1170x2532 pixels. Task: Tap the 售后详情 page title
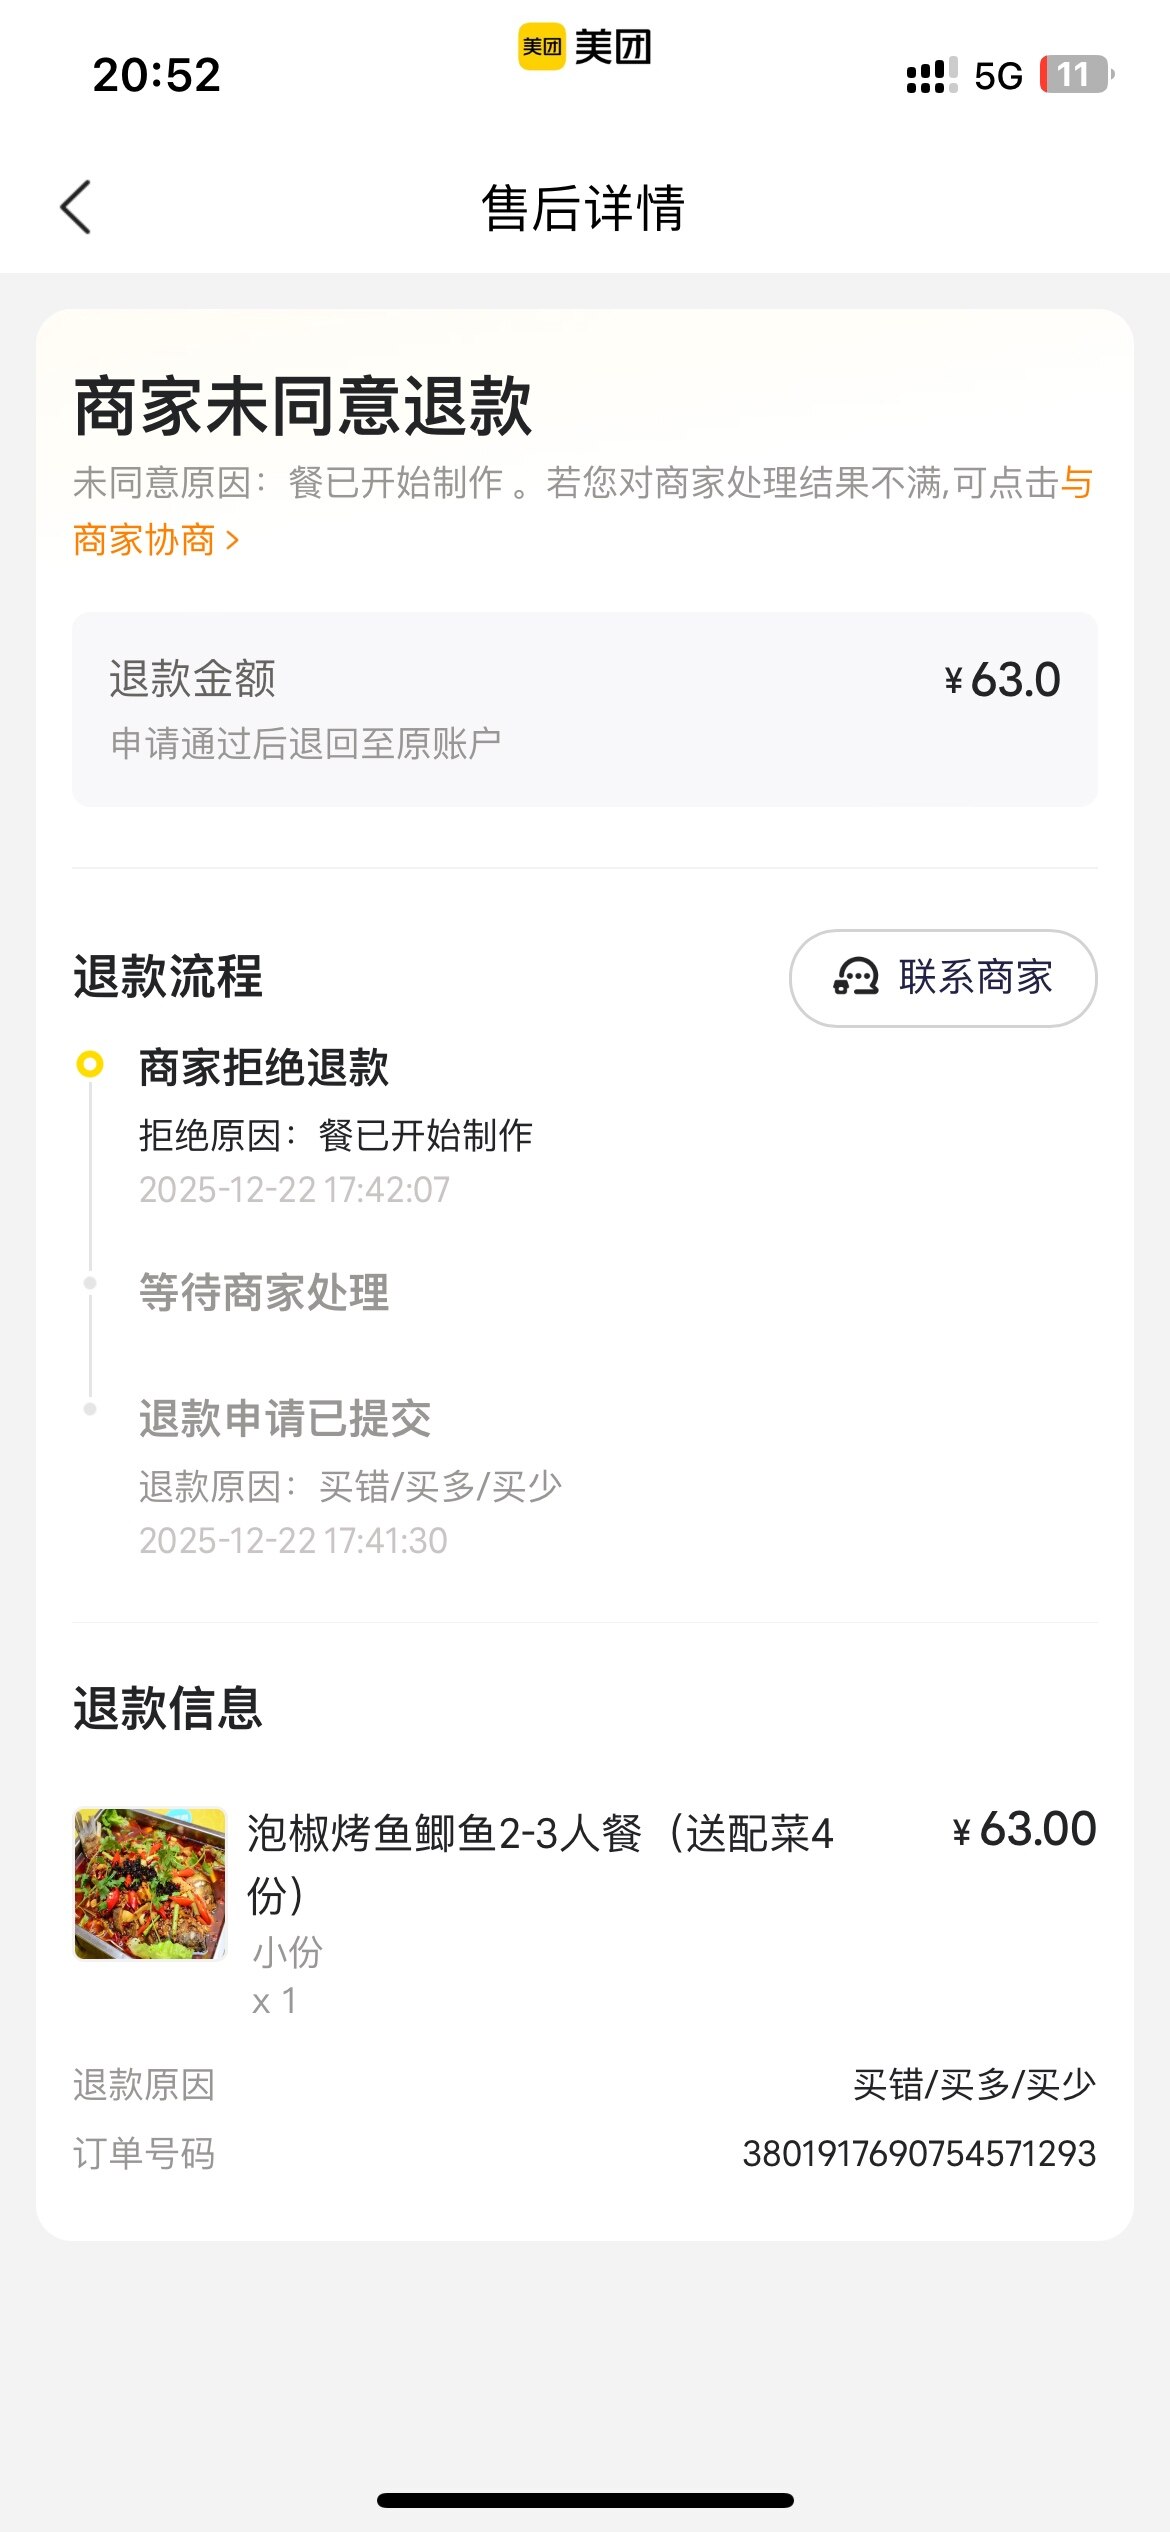(584, 208)
